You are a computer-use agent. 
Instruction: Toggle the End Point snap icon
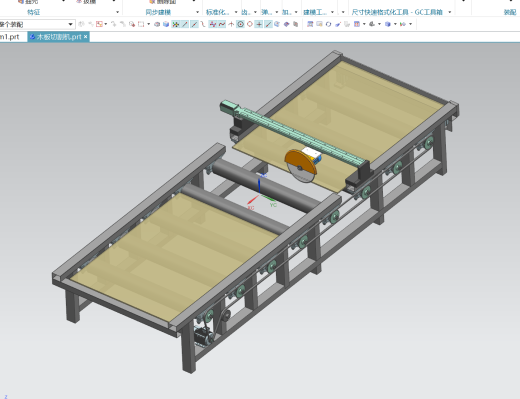pos(184,24)
